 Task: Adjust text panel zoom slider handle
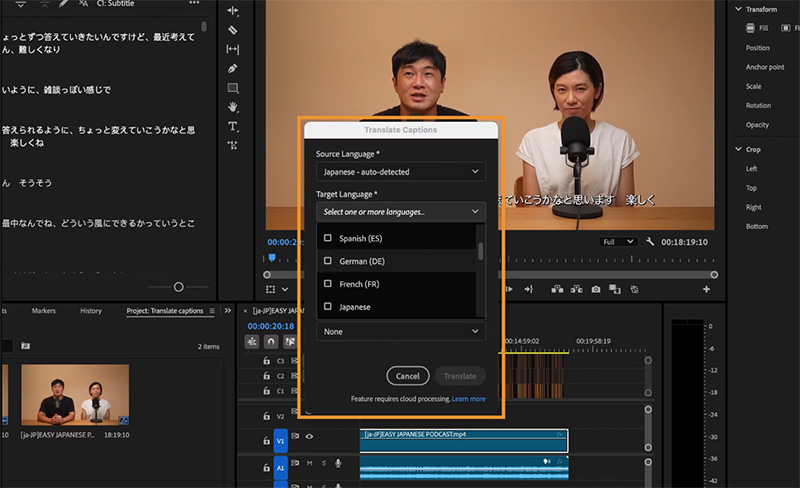[x=179, y=287]
